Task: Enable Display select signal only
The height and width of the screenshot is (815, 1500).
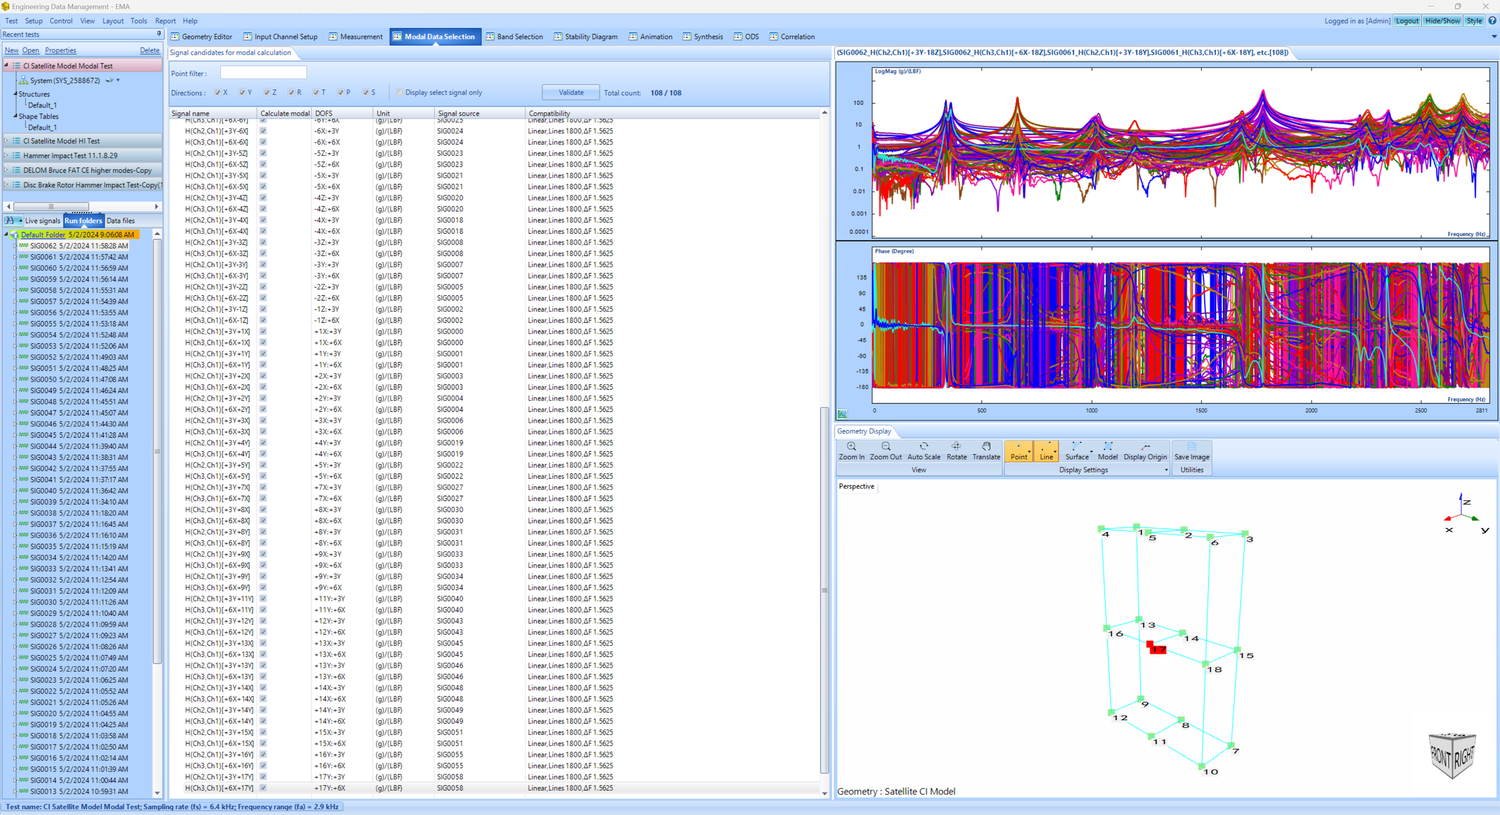Action: tap(400, 91)
